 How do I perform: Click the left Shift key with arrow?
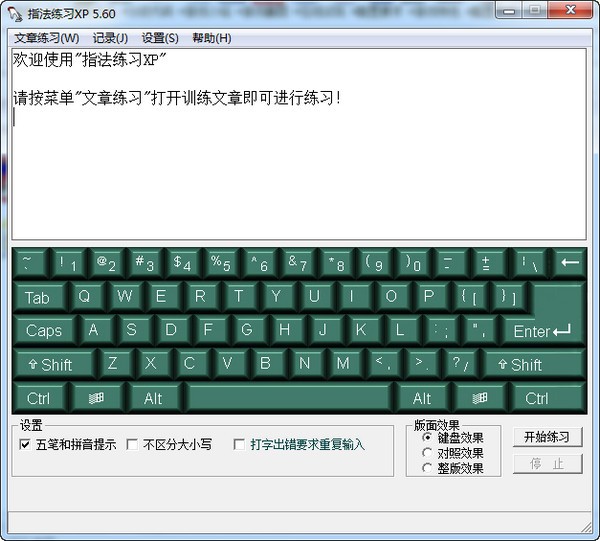[53, 365]
